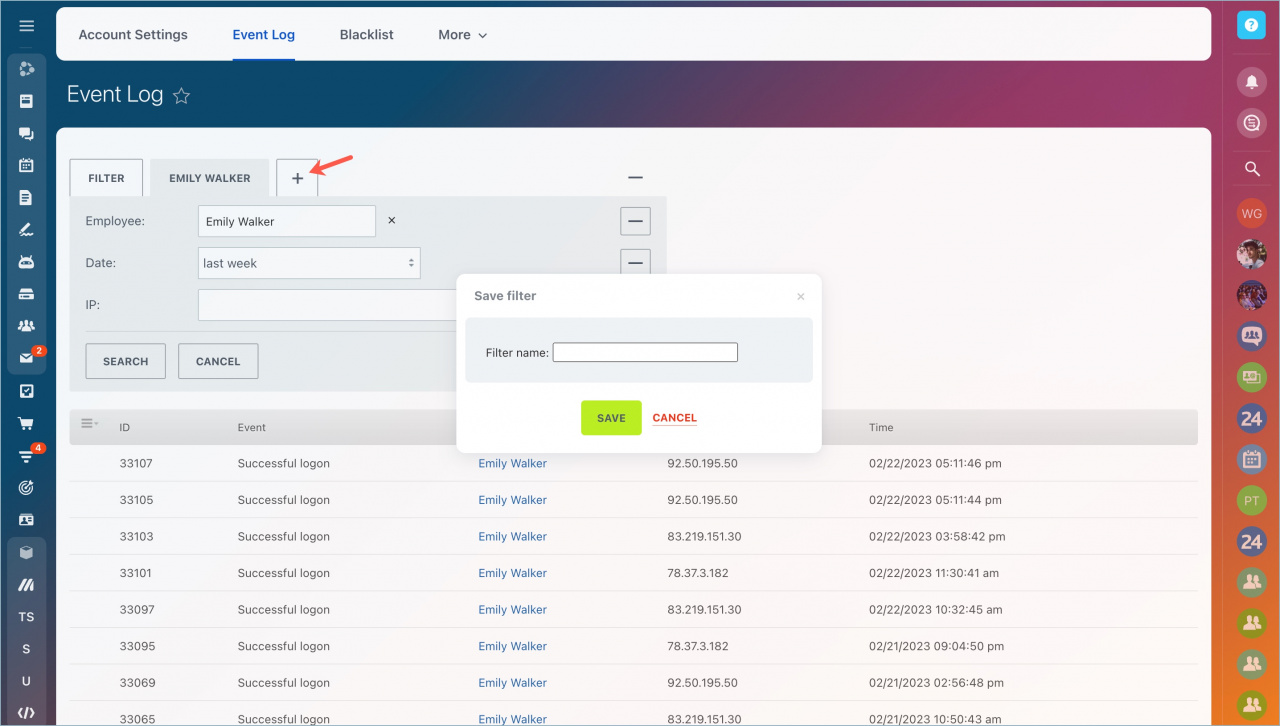Open the box cube icon in left sidebar
Viewport: 1280px width, 726px height.
pyautogui.click(x=27, y=552)
